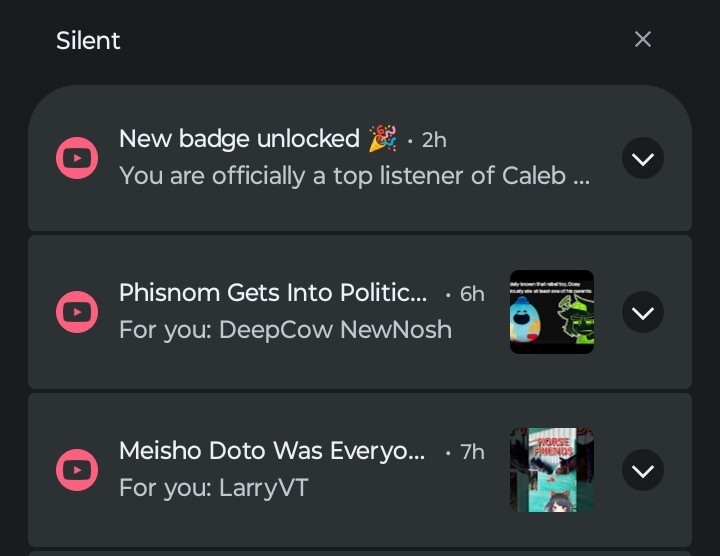Open the Phisnom Gets Into Politics title
Viewport: 720px width, 556px height.
tap(272, 293)
